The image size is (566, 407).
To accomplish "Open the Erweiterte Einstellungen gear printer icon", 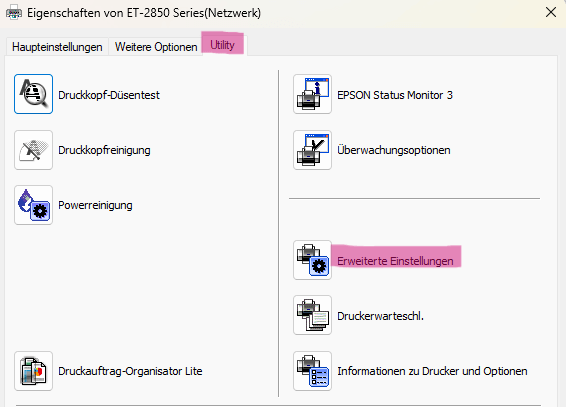I will tap(313, 260).
